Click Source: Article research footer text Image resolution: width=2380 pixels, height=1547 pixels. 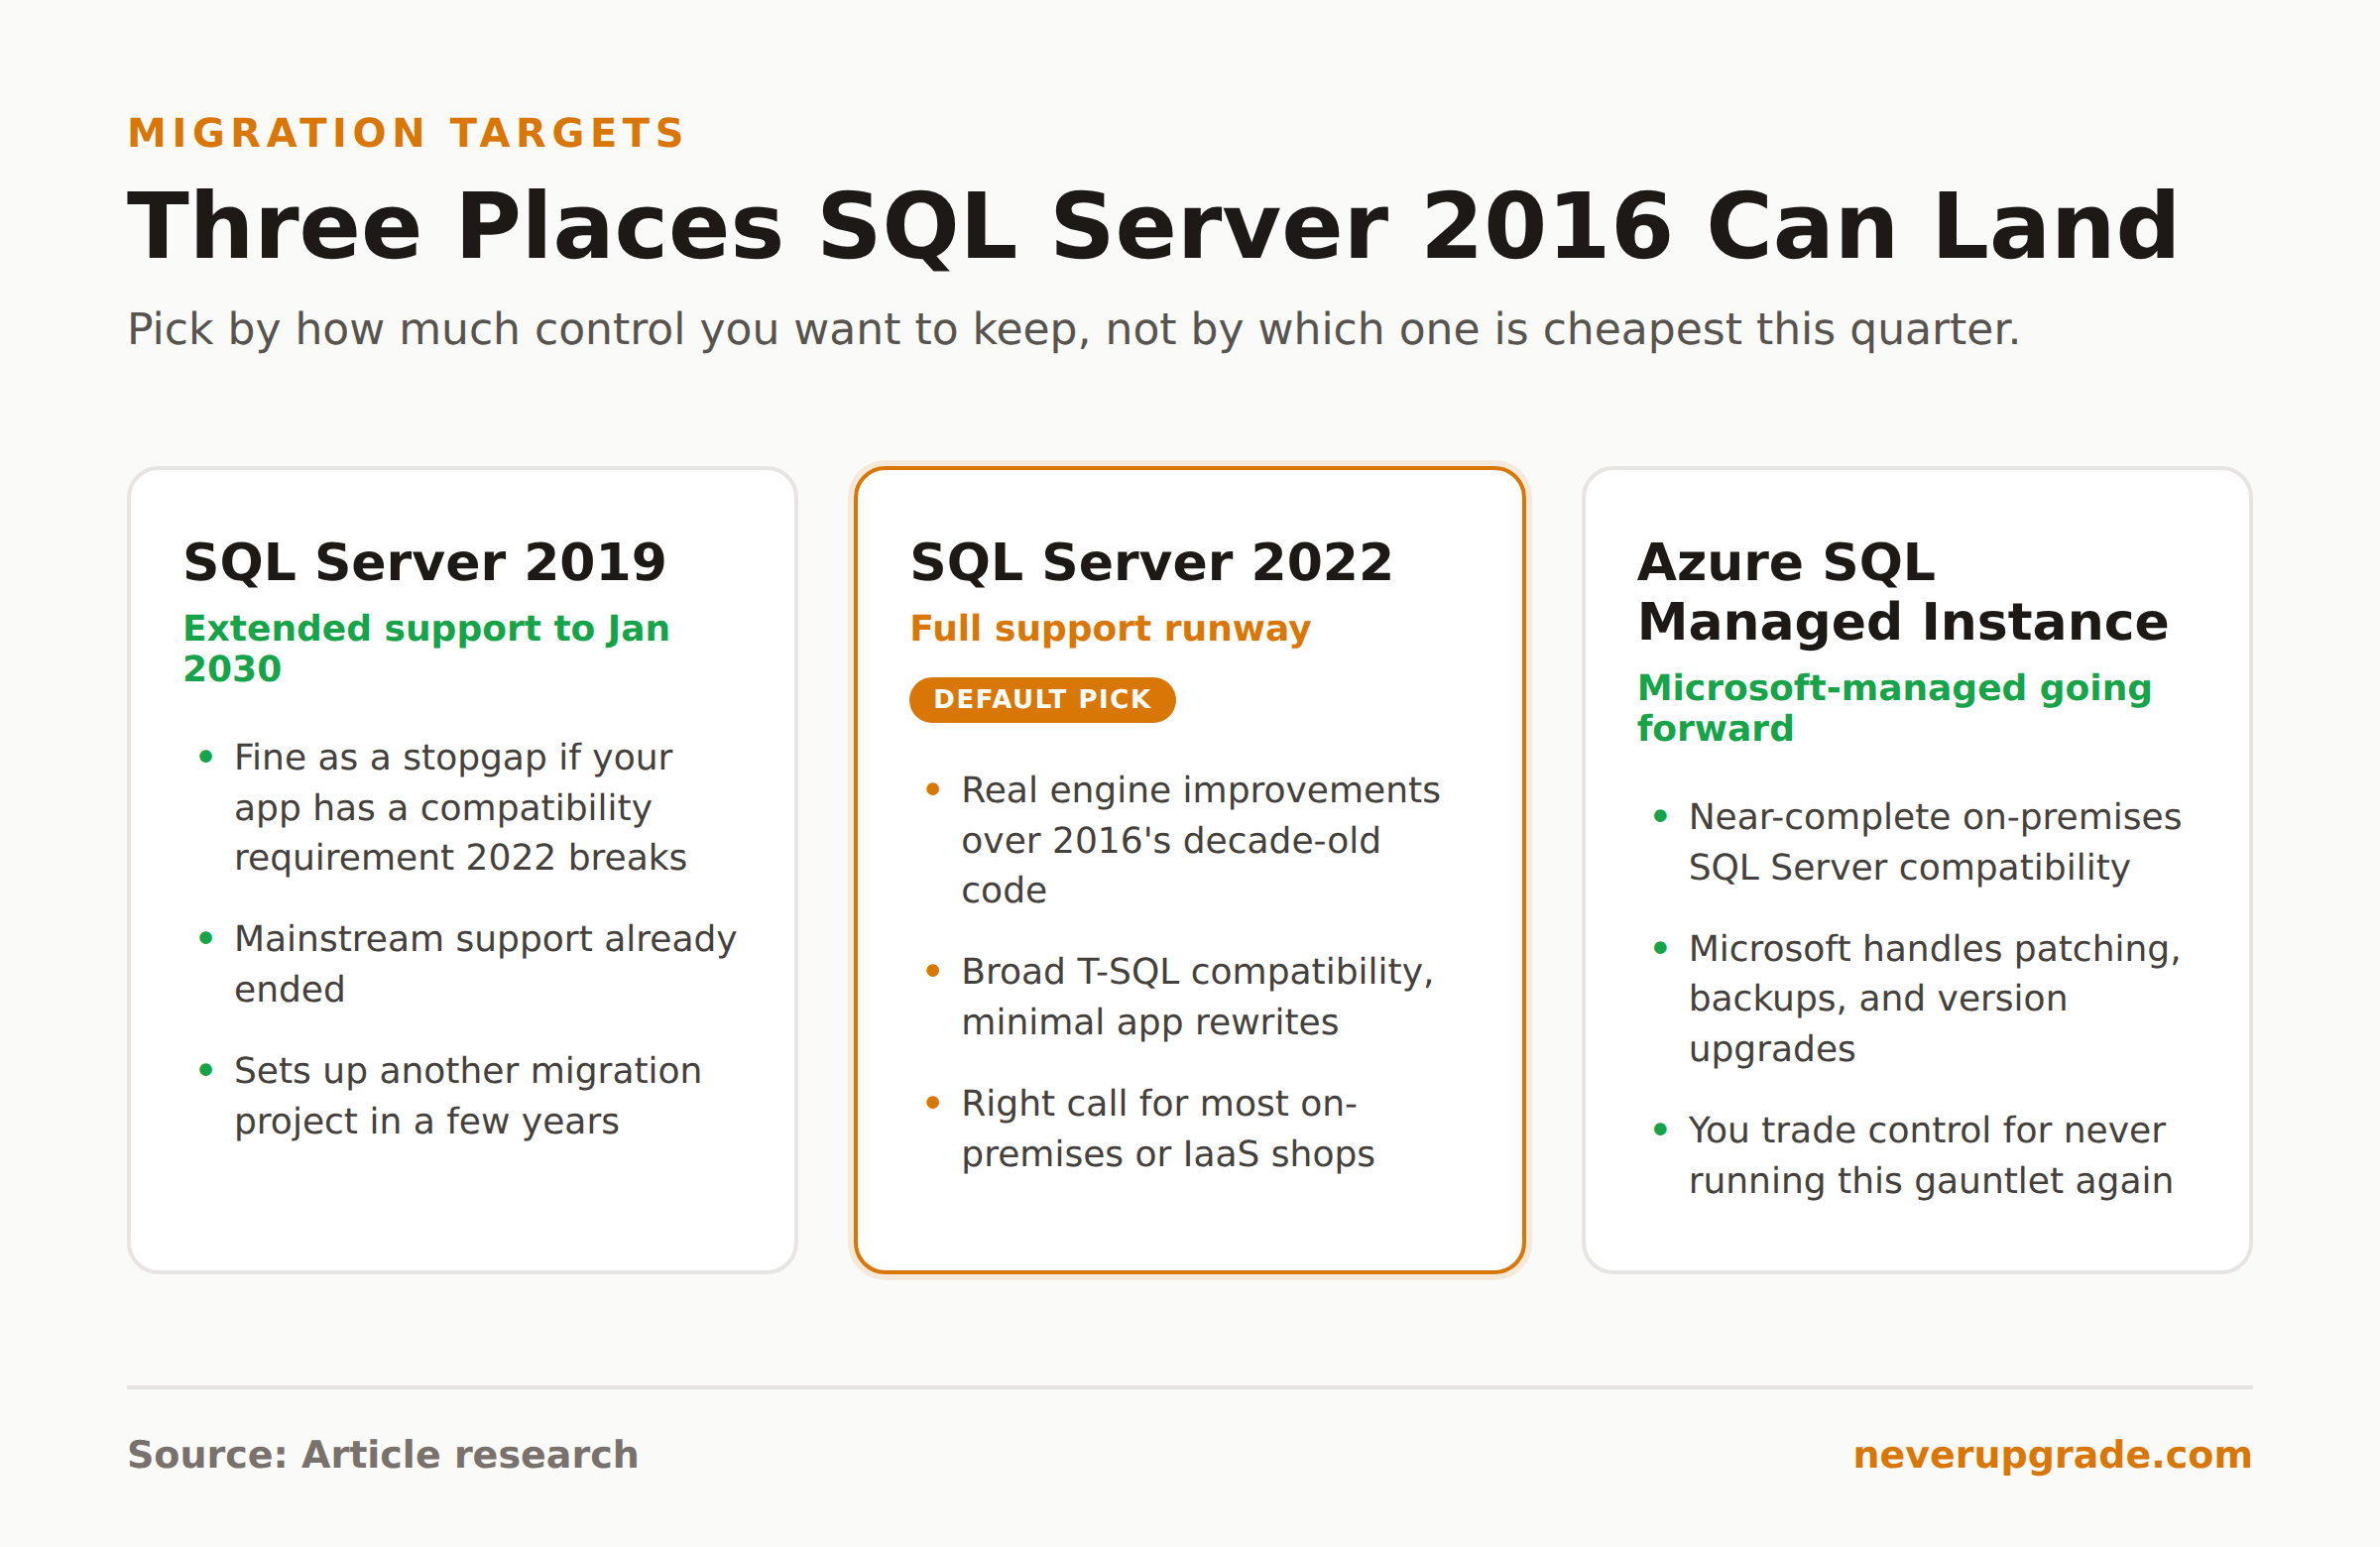click(x=383, y=1455)
